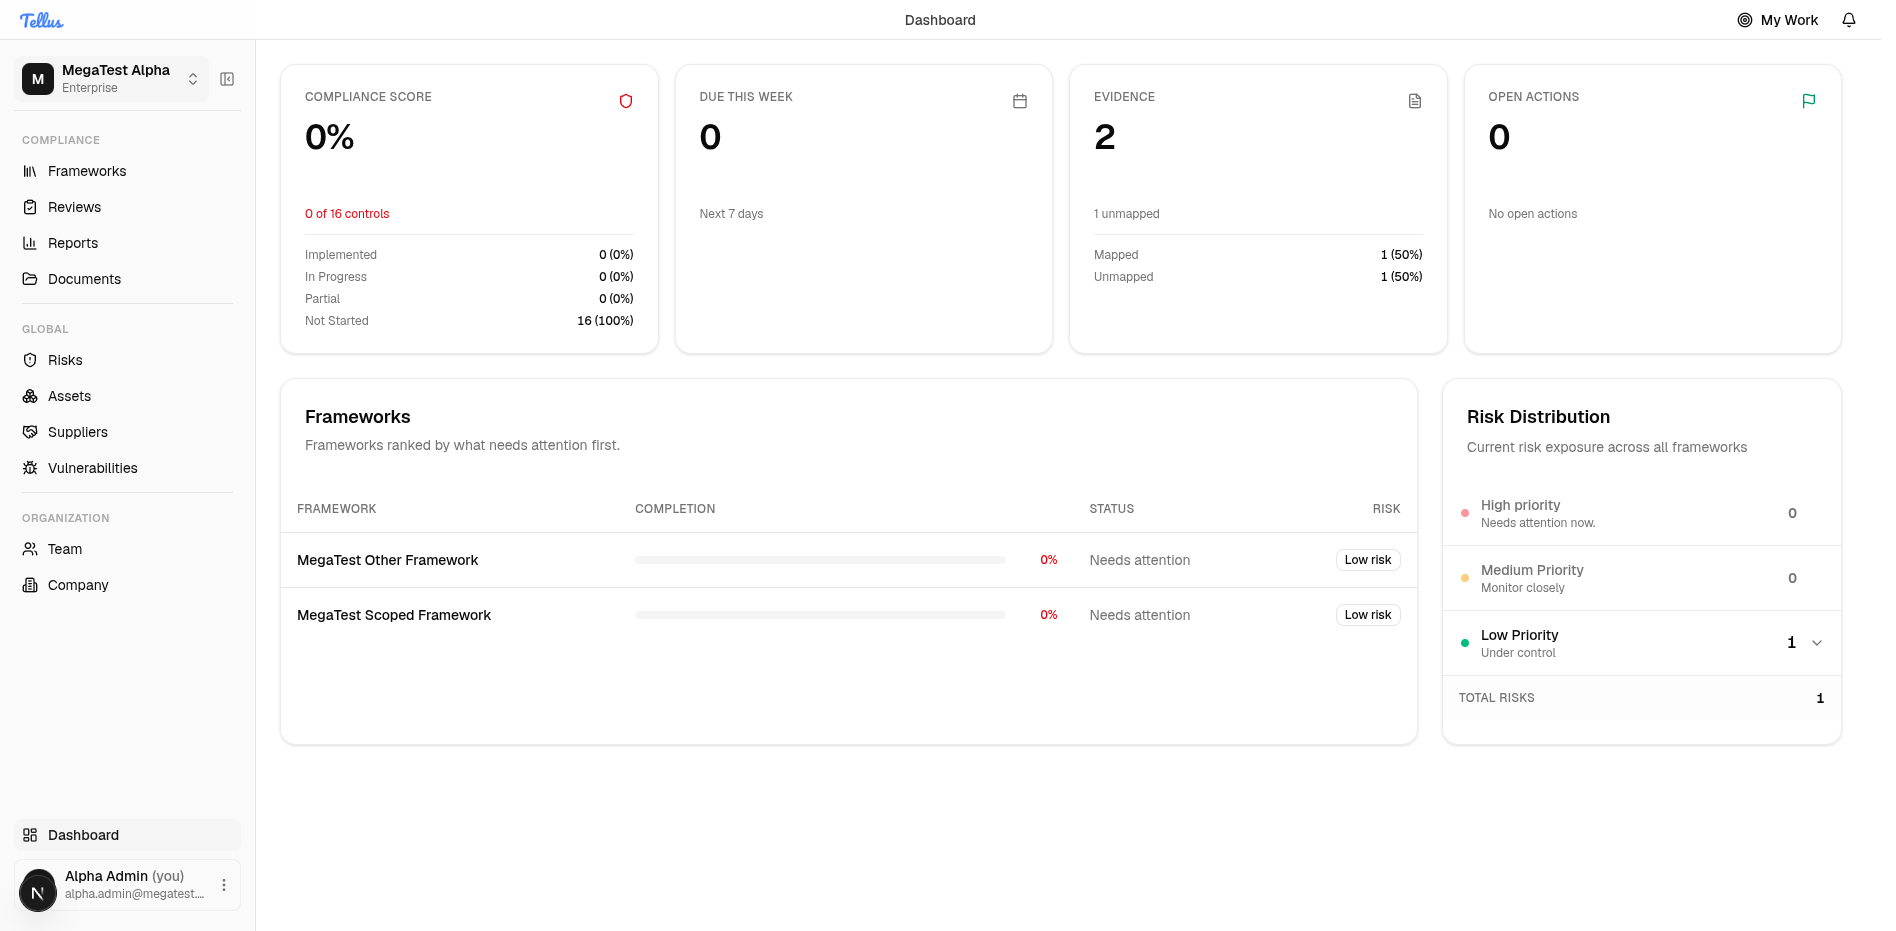Go to Suppliers
Screen dimensions: 1896x931
tap(127, 432)
